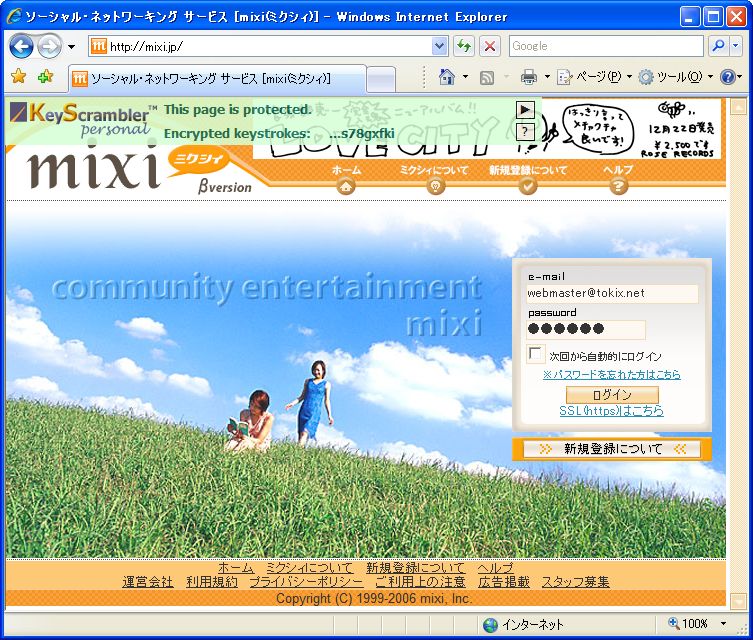Stop page loading with the red X
This screenshot has width=753, height=640.
point(490,47)
